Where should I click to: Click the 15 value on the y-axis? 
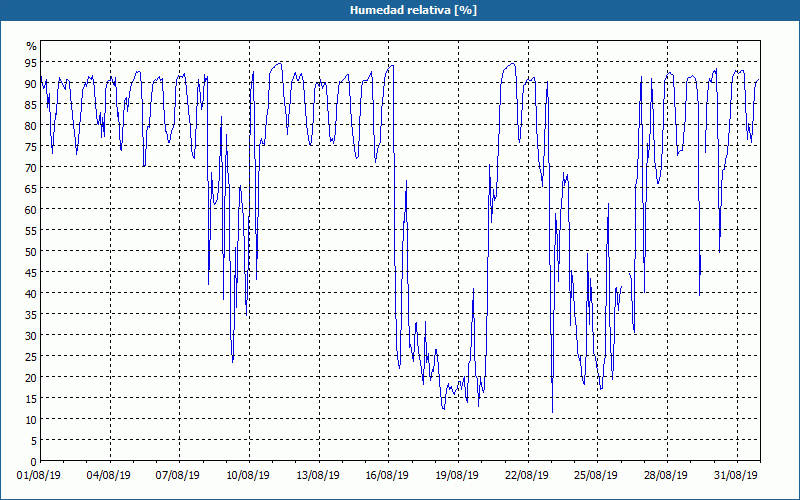[x=31, y=398]
